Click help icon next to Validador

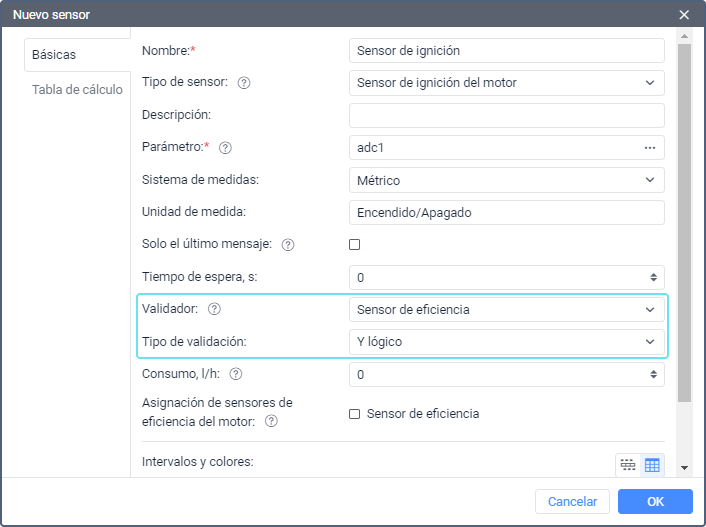pyautogui.click(x=214, y=310)
